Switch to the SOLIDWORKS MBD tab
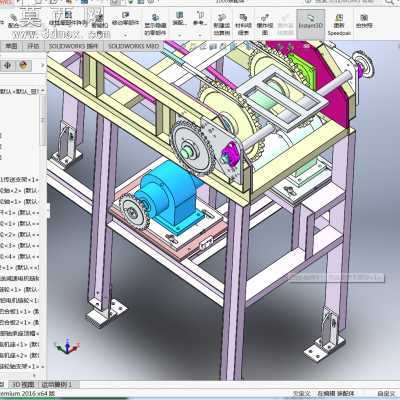 point(133,46)
